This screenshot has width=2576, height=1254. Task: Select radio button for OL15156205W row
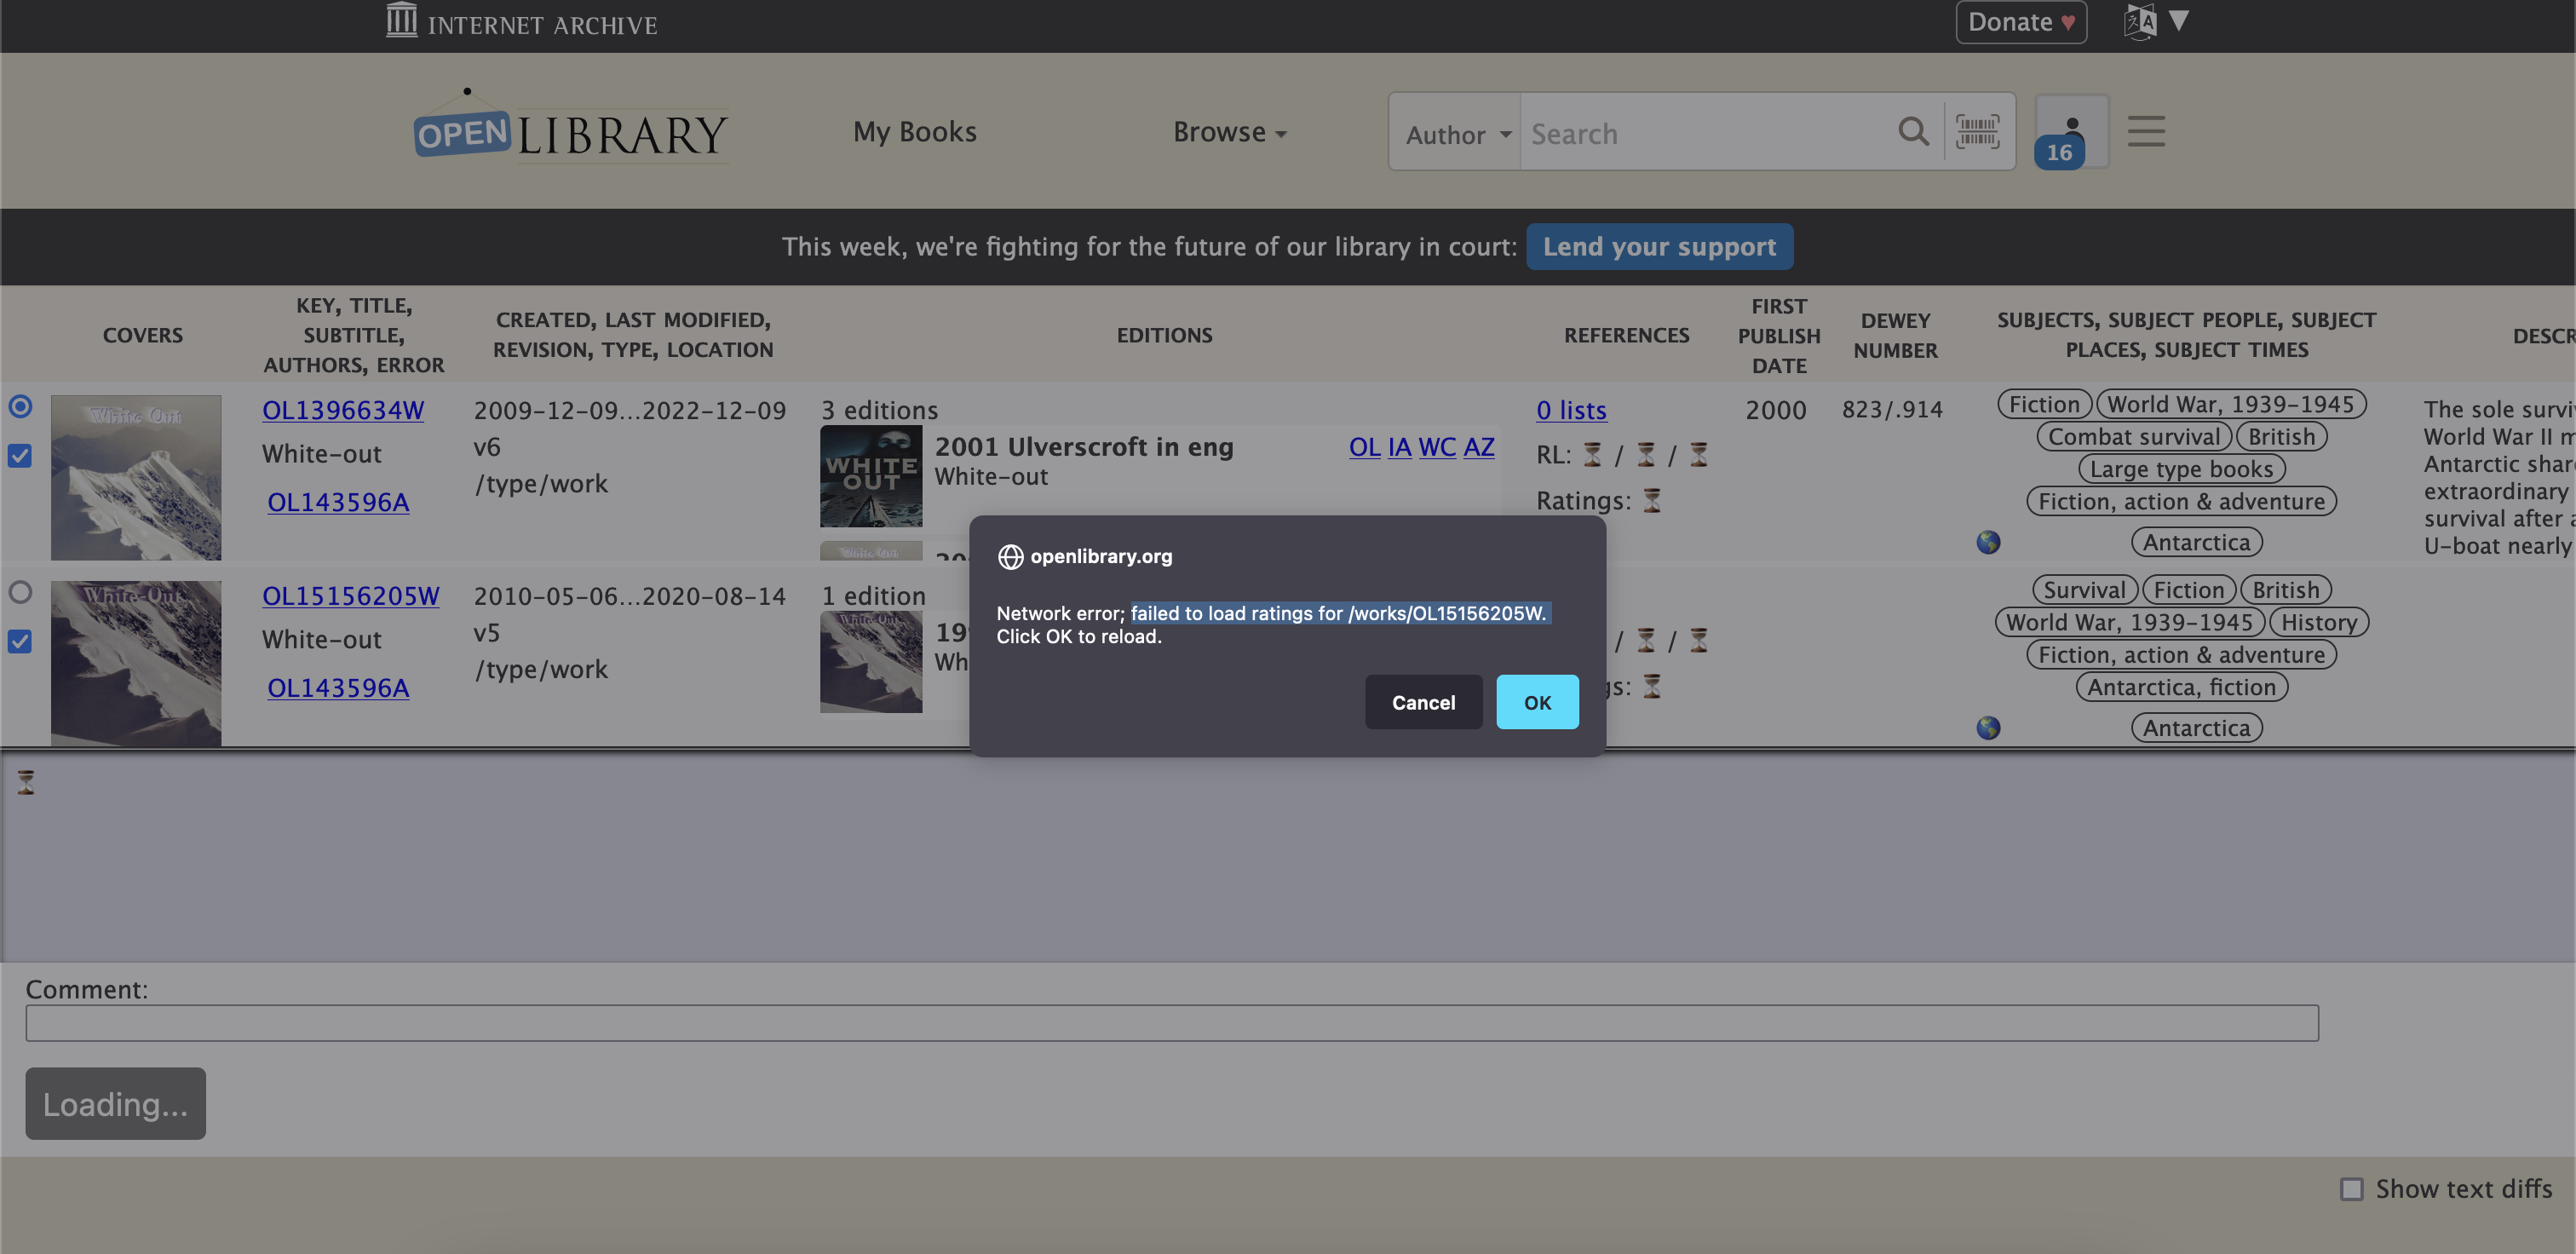(20, 592)
